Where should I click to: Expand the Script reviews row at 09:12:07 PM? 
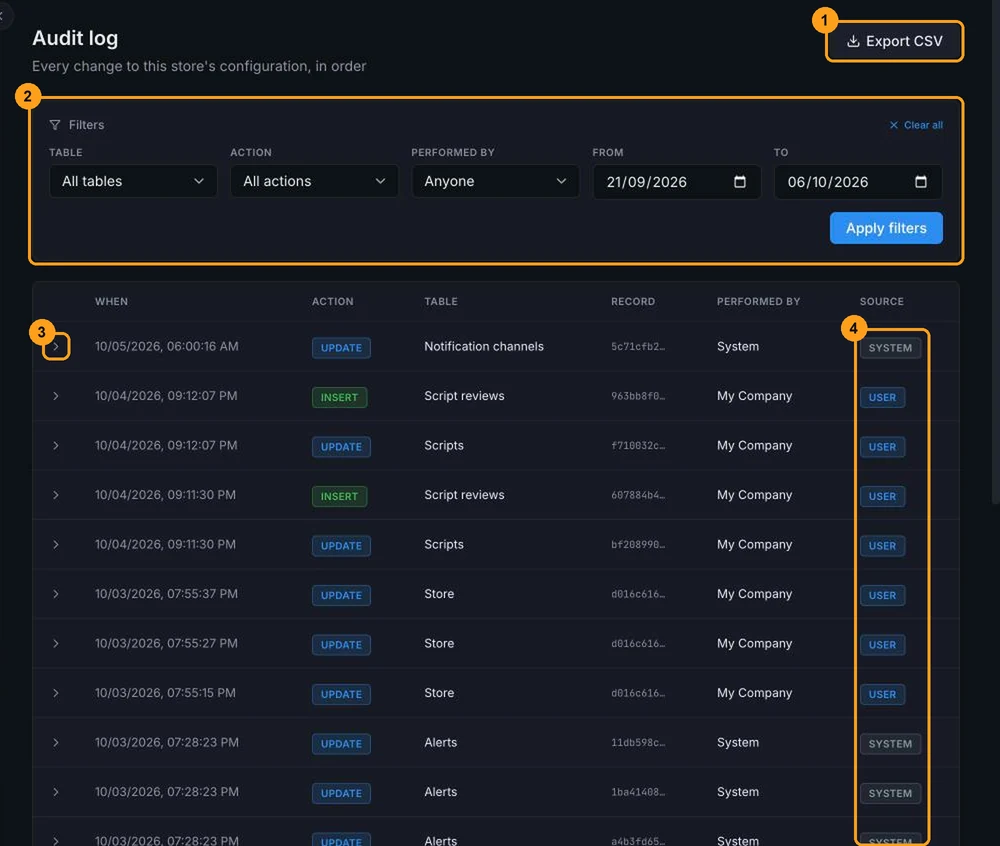point(56,396)
